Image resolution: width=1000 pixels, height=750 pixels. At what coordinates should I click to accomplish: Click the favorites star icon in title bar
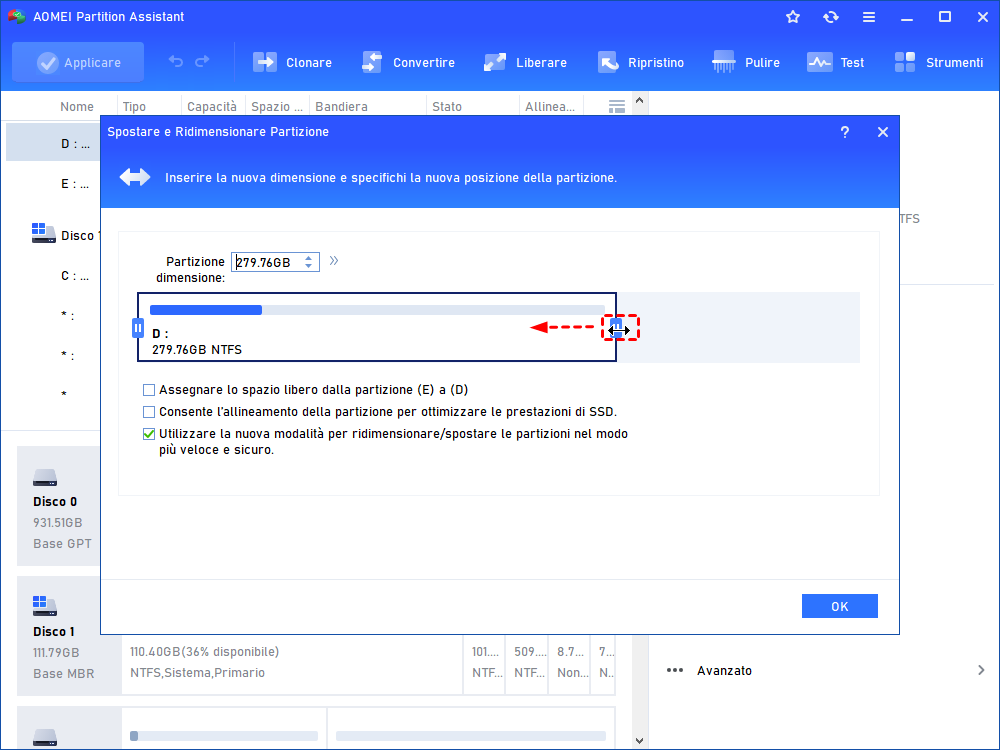[793, 17]
